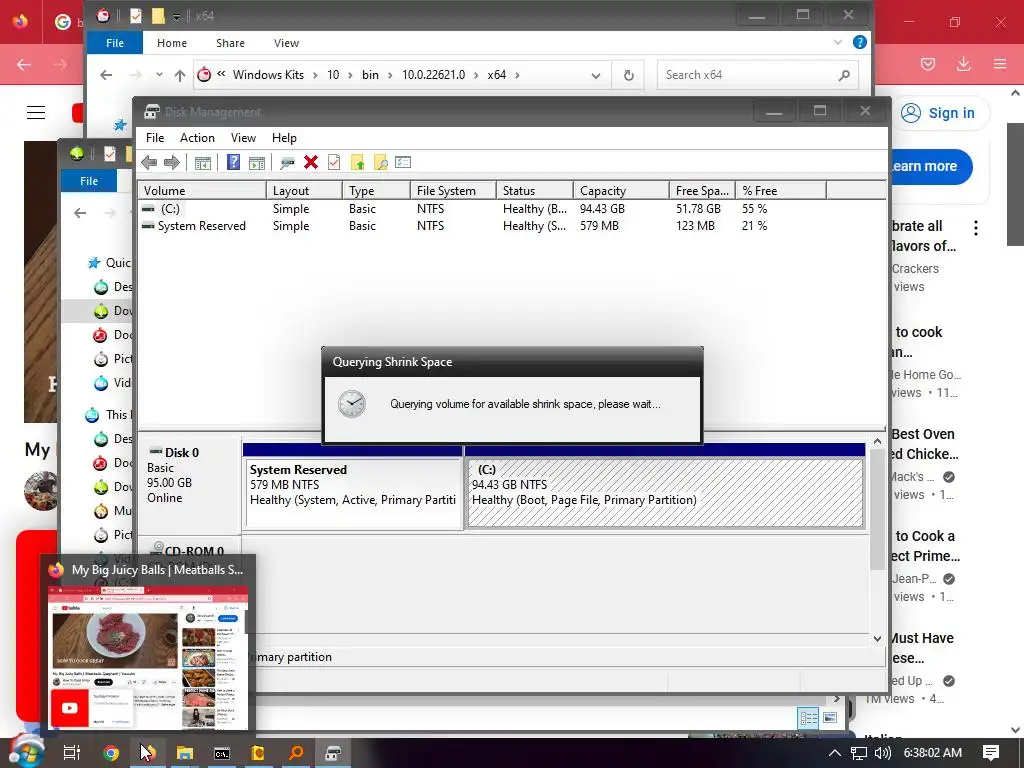This screenshot has width=1024, height=768.
Task: Open the Action menu in Disk Management
Action: [197, 138]
